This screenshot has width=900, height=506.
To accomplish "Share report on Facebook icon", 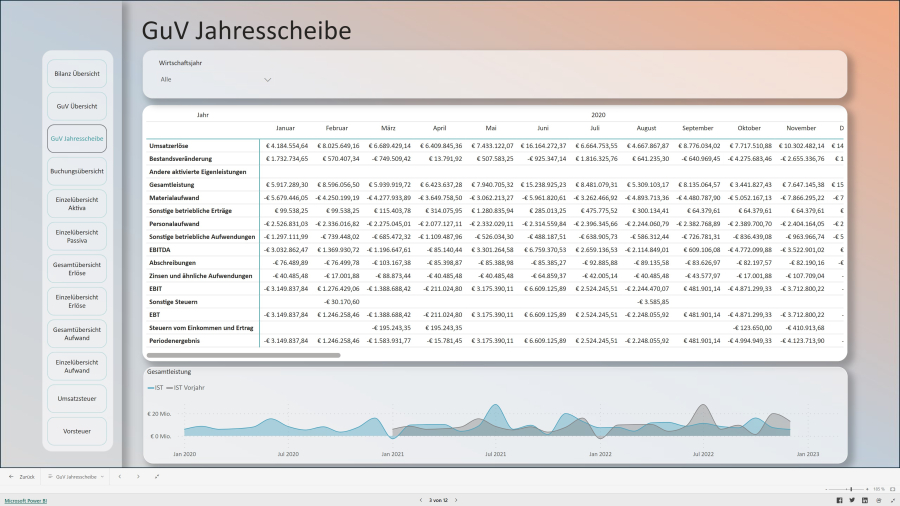I will coord(839,499).
